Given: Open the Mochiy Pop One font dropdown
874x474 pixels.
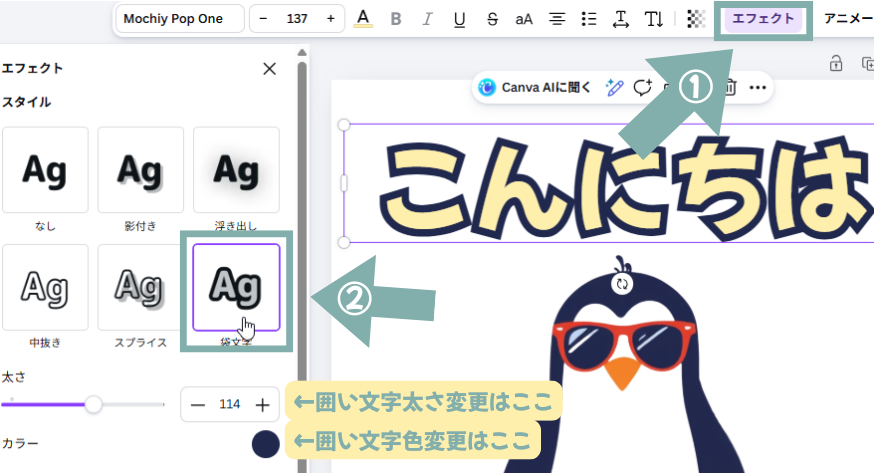Looking at the screenshot, I should coord(180,19).
